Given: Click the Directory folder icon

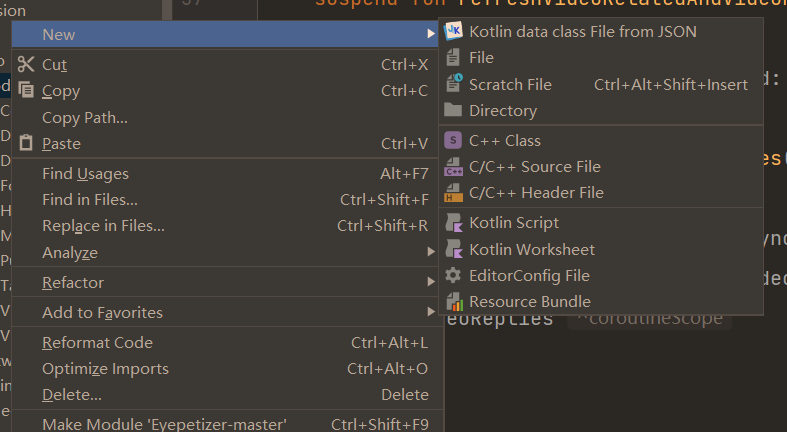Looking at the screenshot, I should [453, 110].
